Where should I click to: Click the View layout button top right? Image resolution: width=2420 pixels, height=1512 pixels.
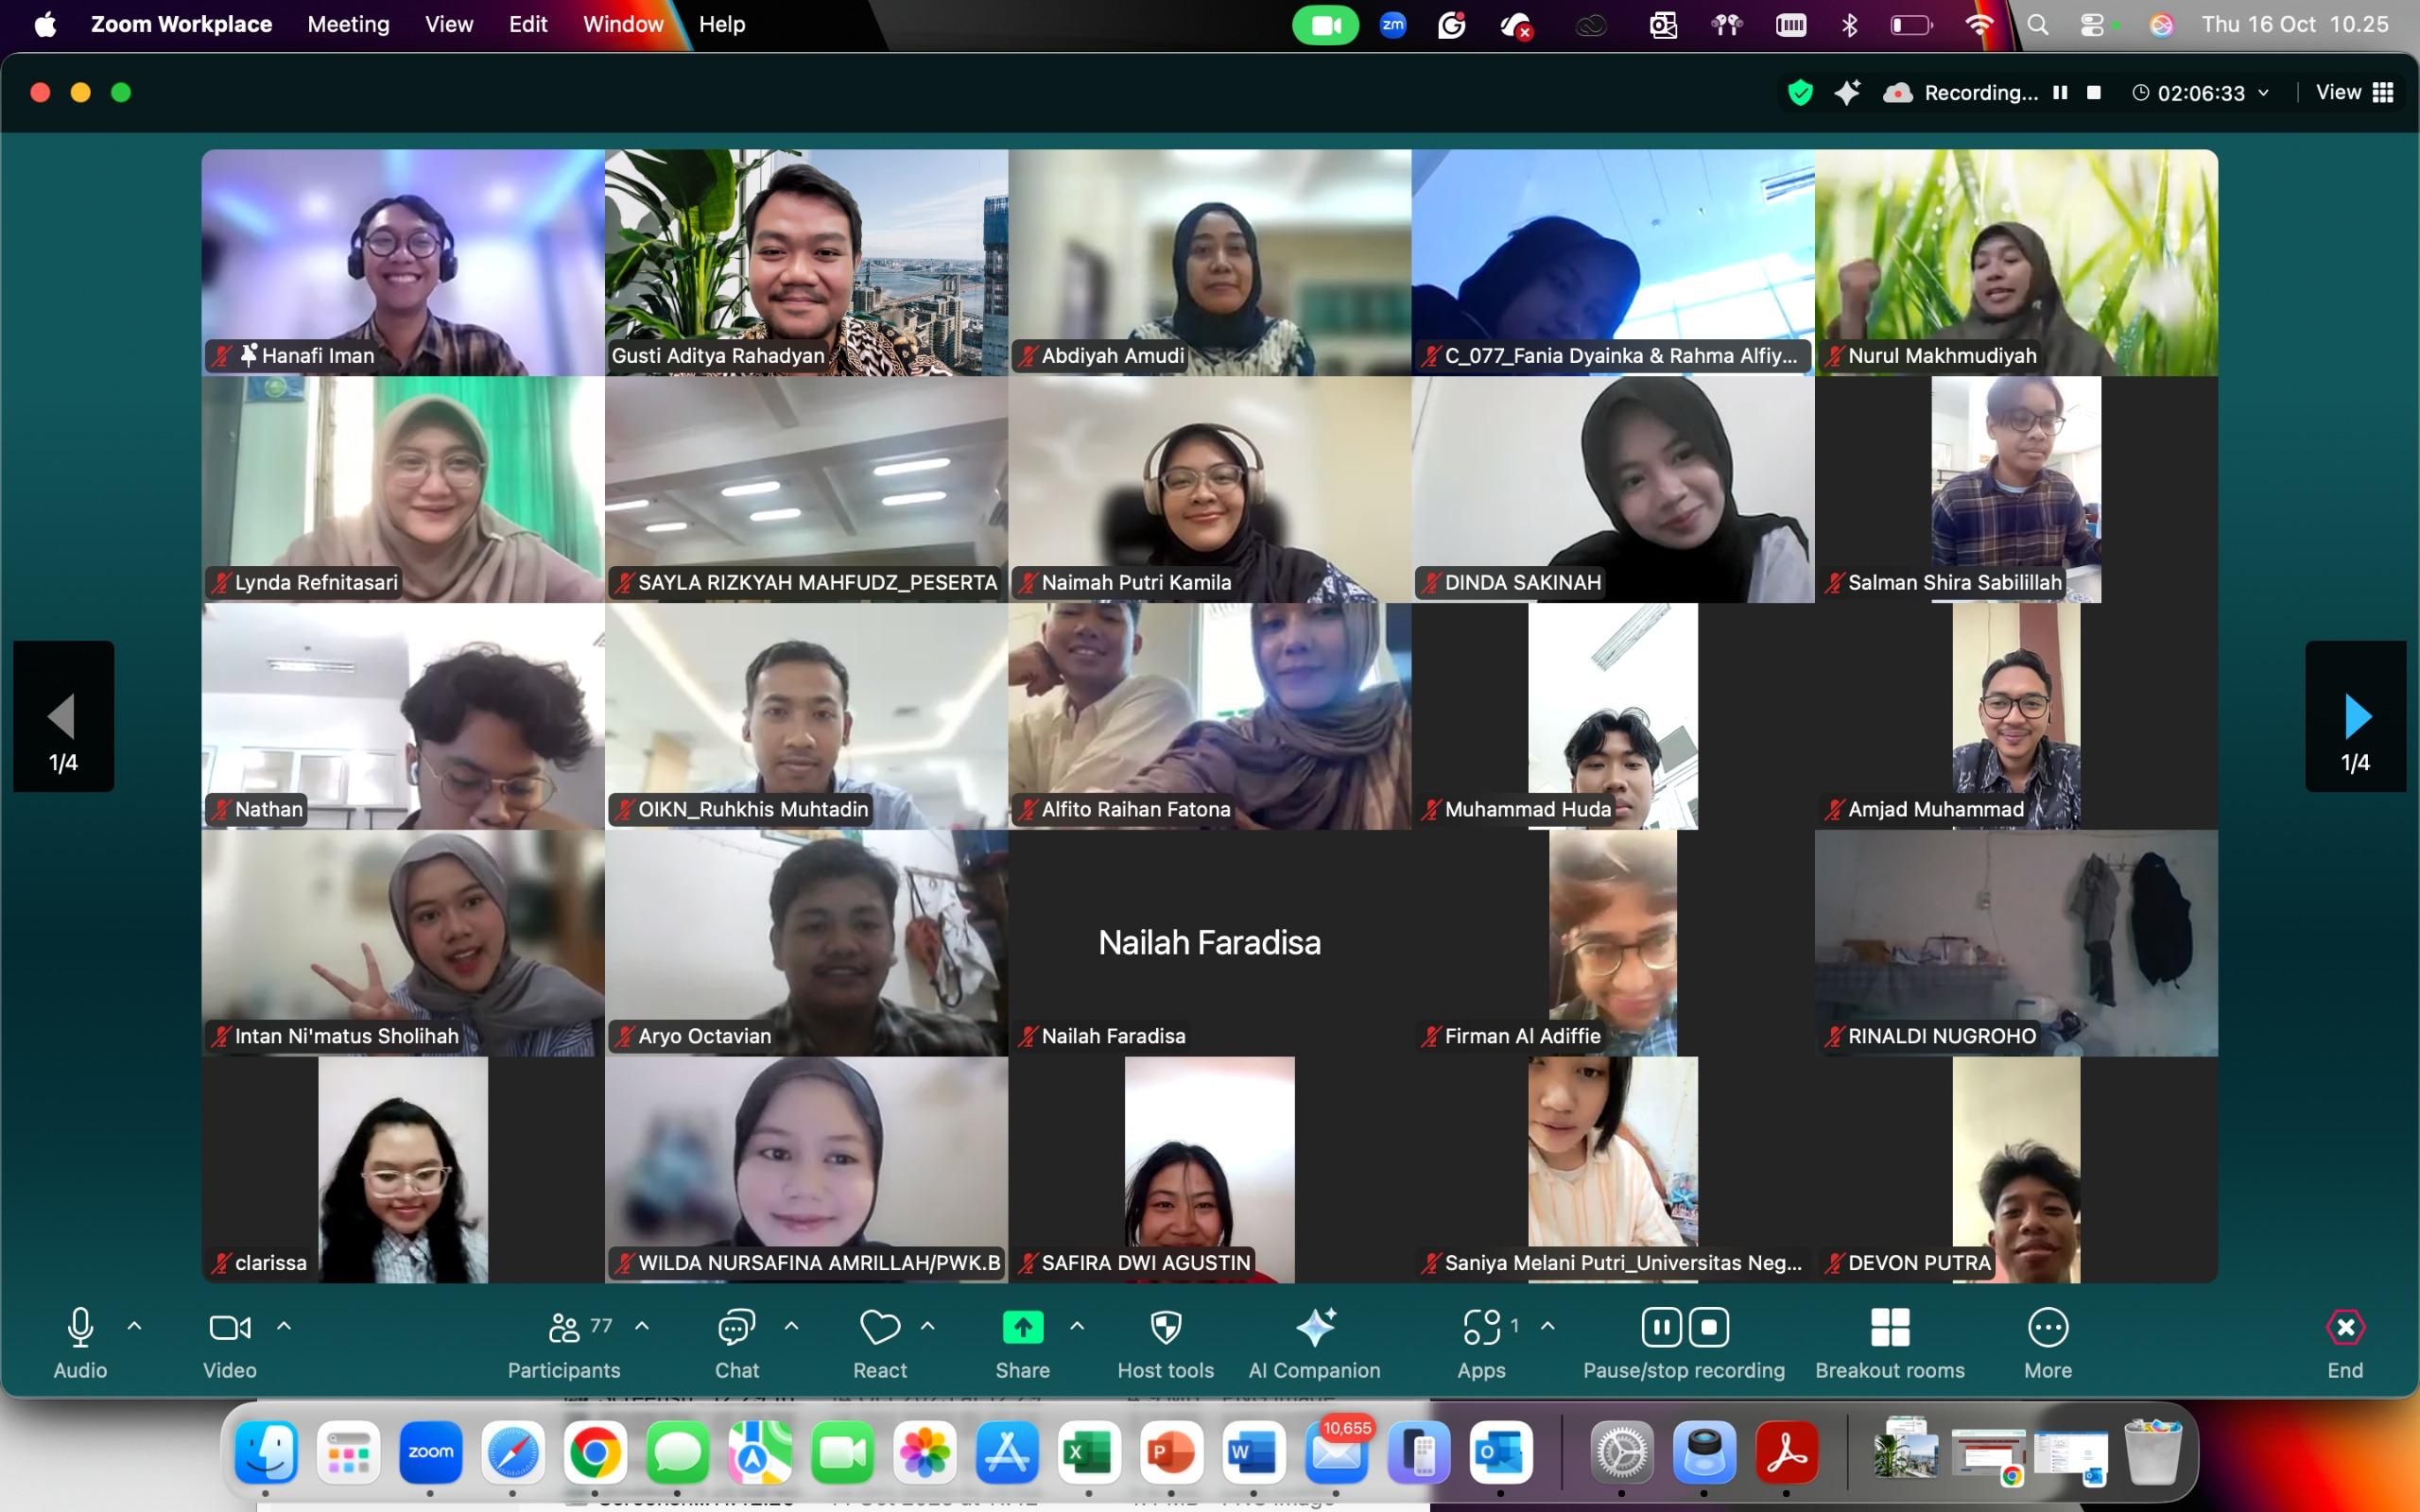pos(2355,93)
